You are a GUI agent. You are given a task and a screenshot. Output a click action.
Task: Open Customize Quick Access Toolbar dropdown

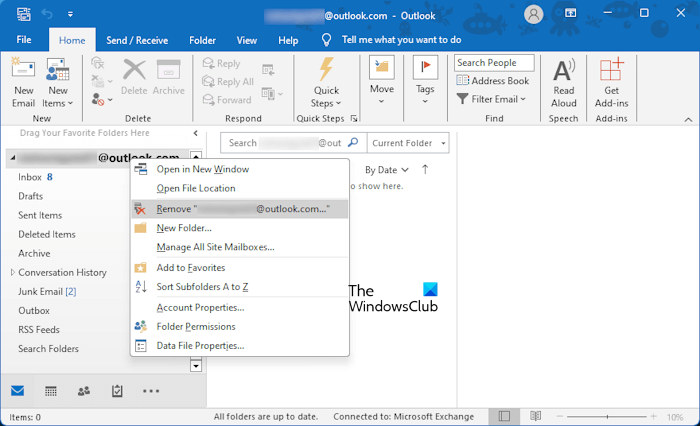click(70, 14)
